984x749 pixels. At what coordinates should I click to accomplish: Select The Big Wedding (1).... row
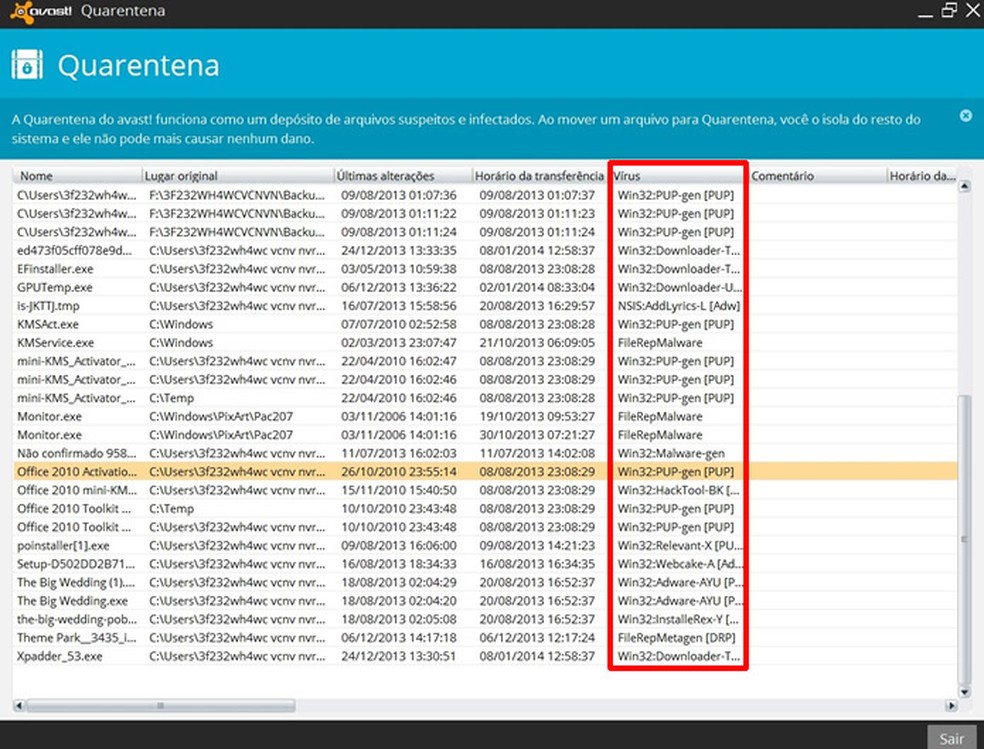(485, 582)
